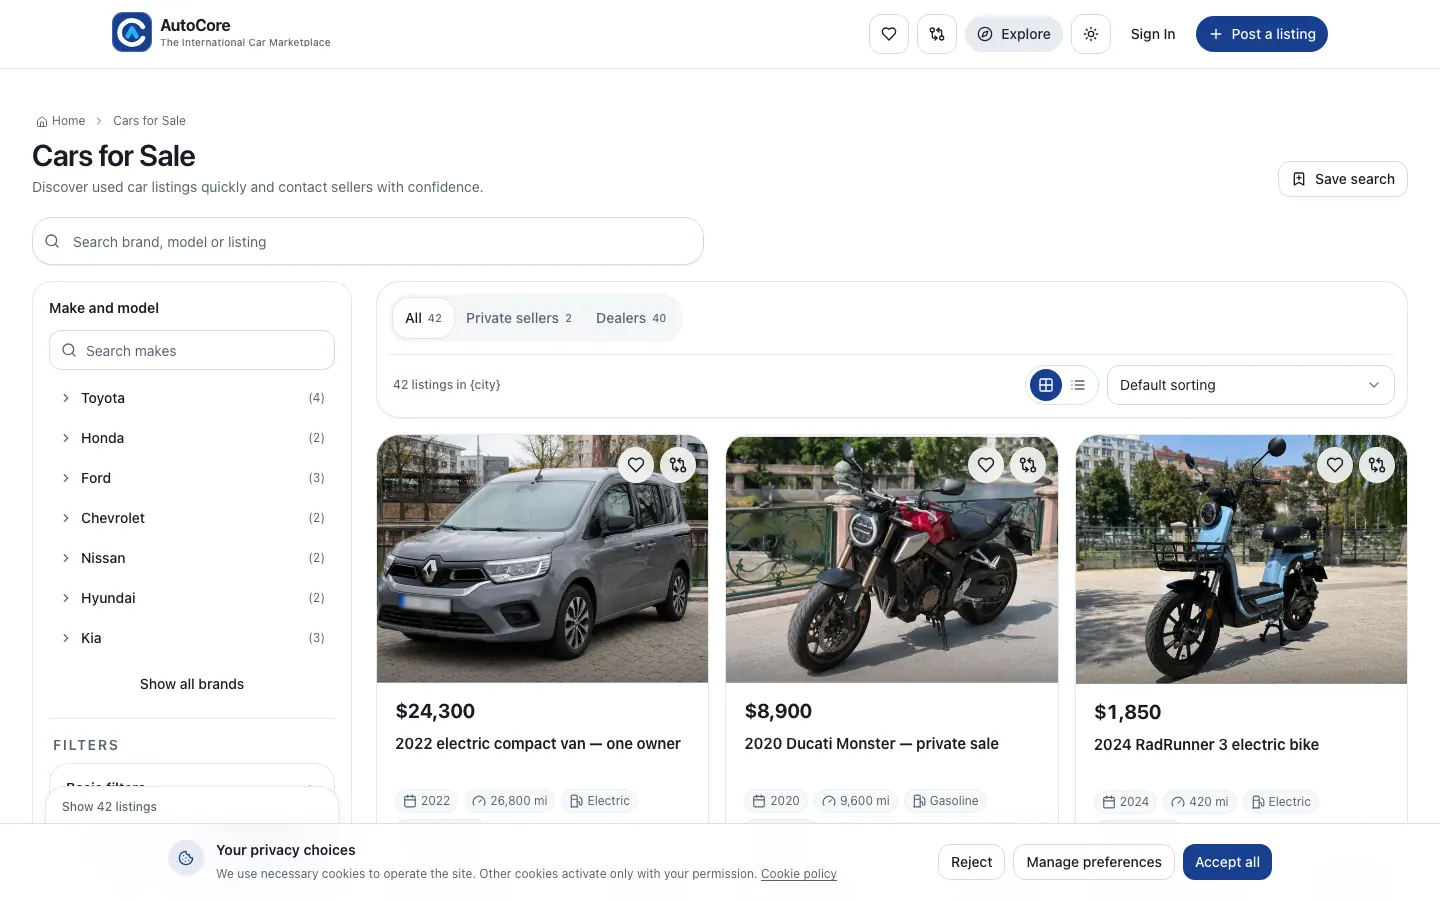Viewport: 1440px width, 900px height.
Task: Add Ducati Monster to compare
Action: click(x=1028, y=464)
